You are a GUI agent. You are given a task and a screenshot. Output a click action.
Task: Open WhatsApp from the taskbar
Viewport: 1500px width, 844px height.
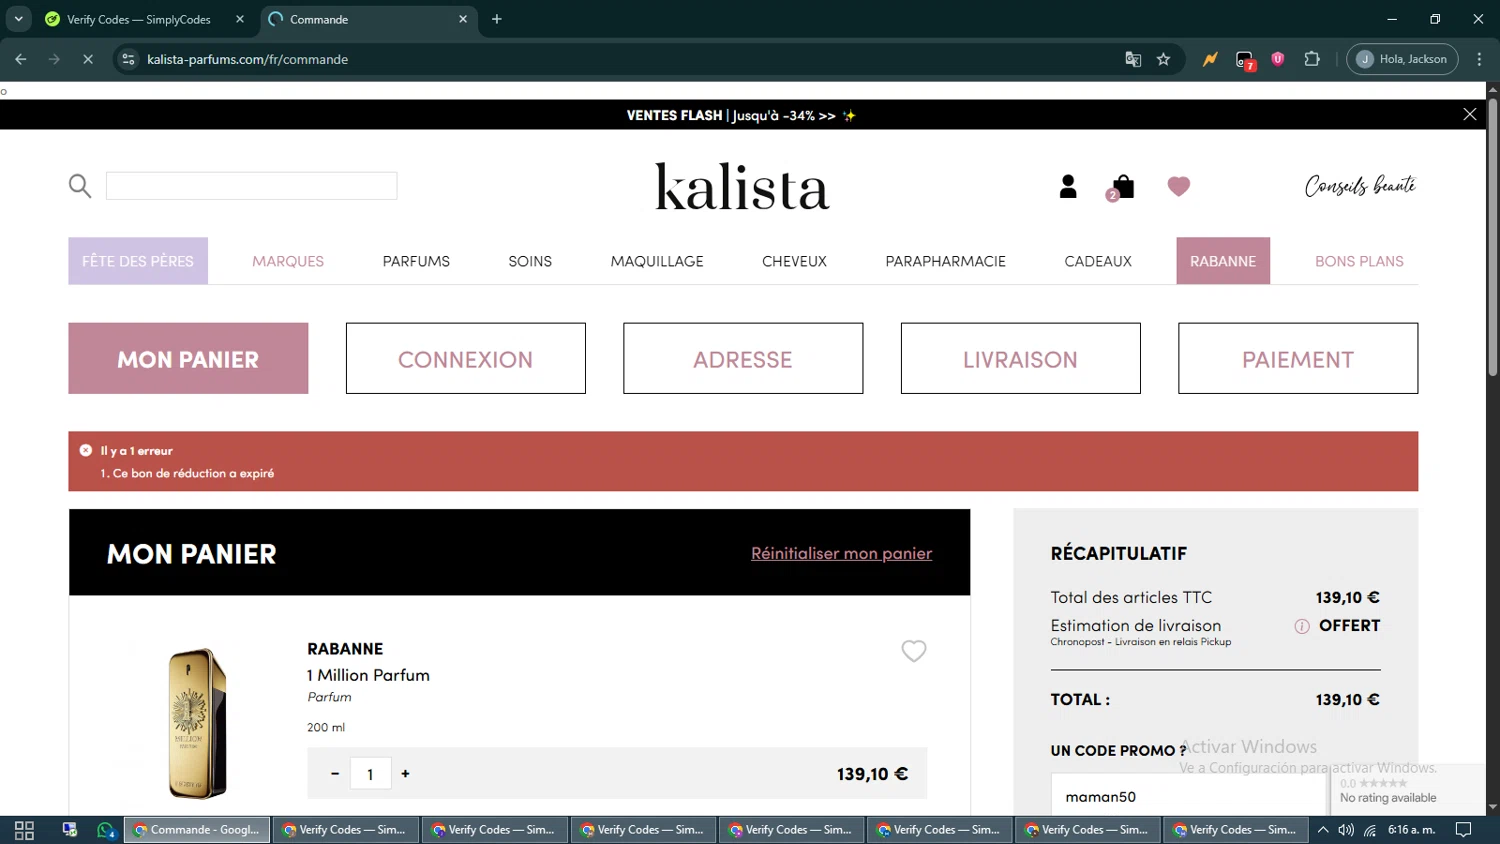pos(106,830)
